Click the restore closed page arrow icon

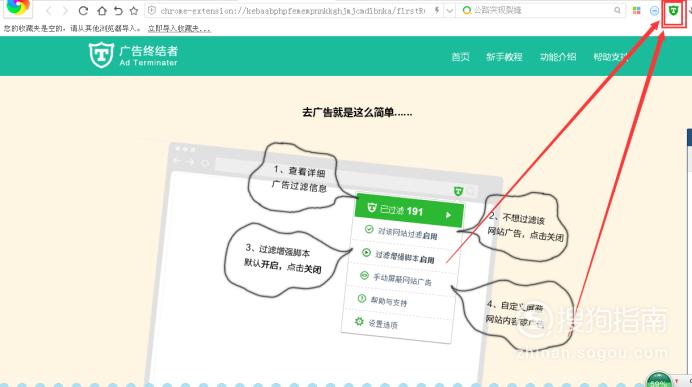118,10
